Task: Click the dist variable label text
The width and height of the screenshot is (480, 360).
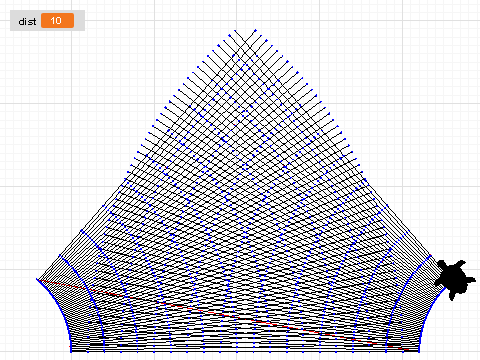Action: click(x=27, y=21)
